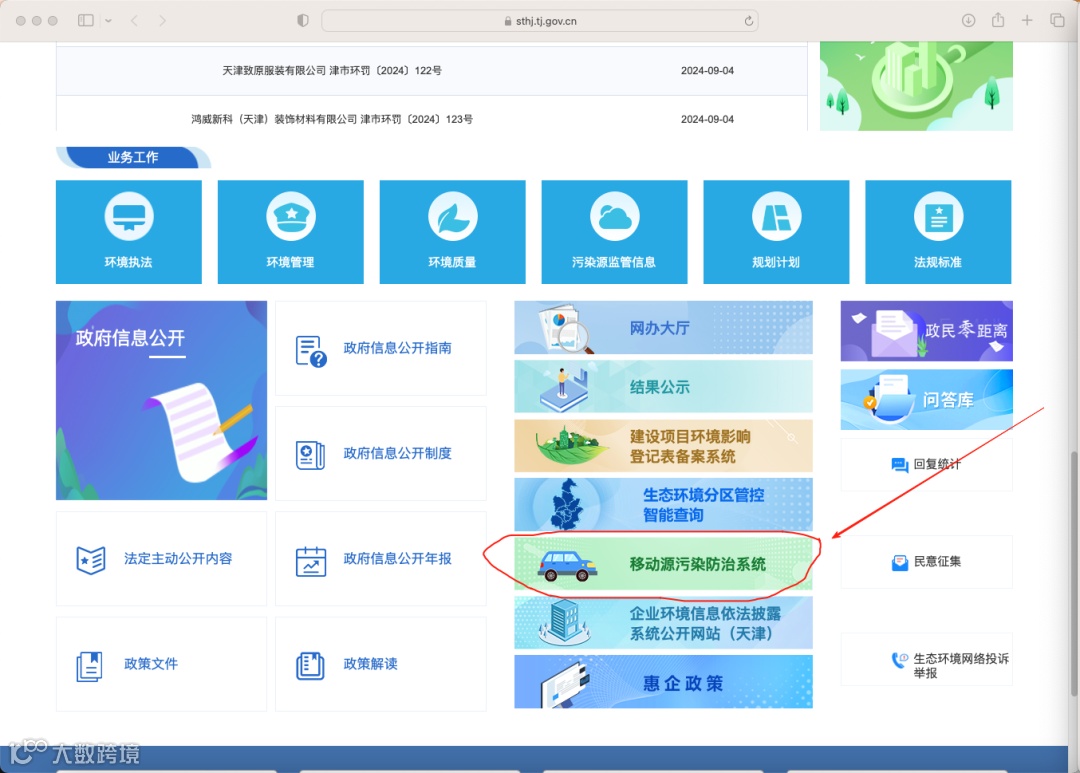The image size is (1080, 773).
Task: Expand the sidebar dropdown chevron
Action: pos(108,21)
